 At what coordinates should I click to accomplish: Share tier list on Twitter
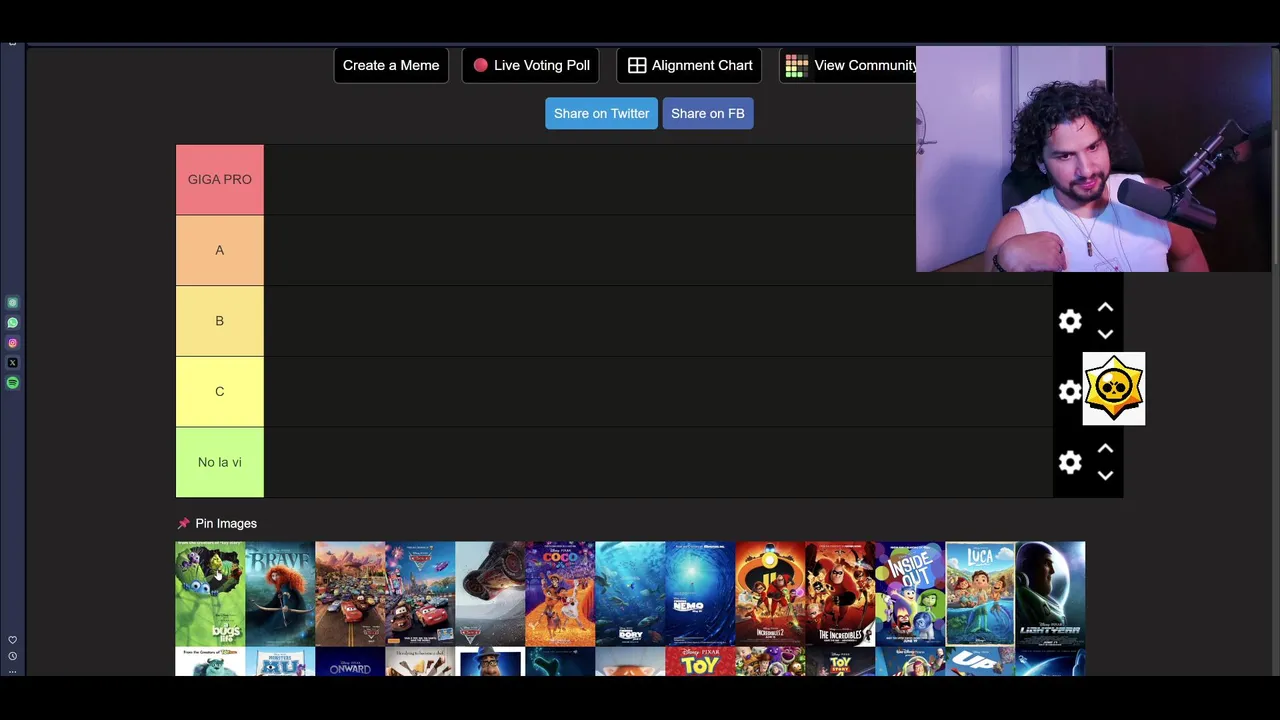[x=601, y=113]
